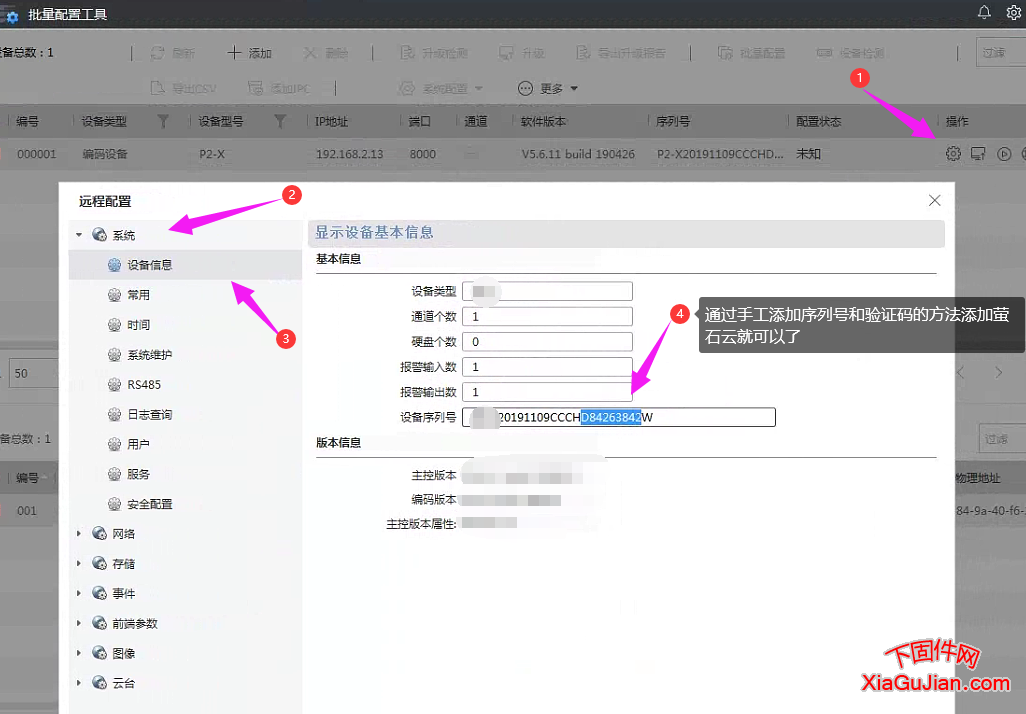
Task: Expand the 事件 tree node arrow
Action: [x=79, y=593]
